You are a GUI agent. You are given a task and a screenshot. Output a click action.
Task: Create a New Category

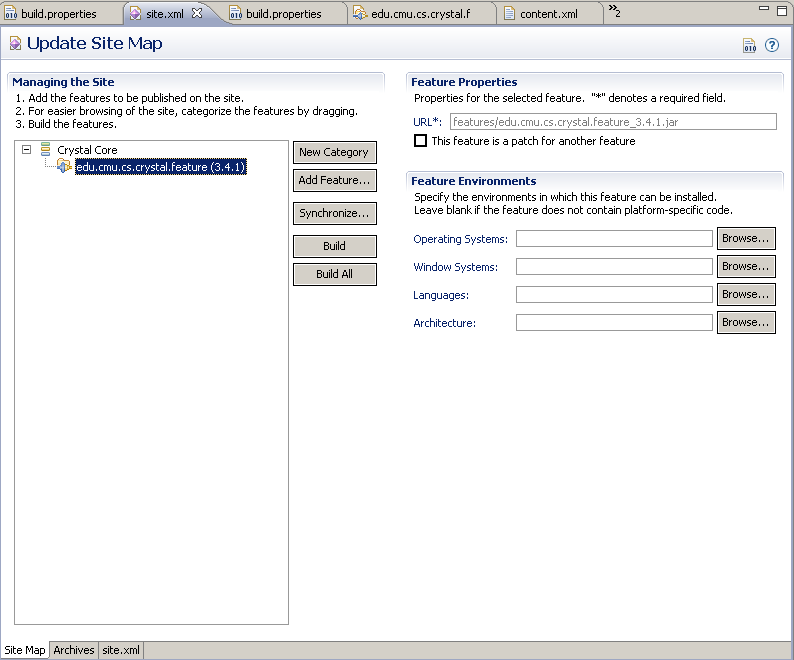tap(335, 152)
